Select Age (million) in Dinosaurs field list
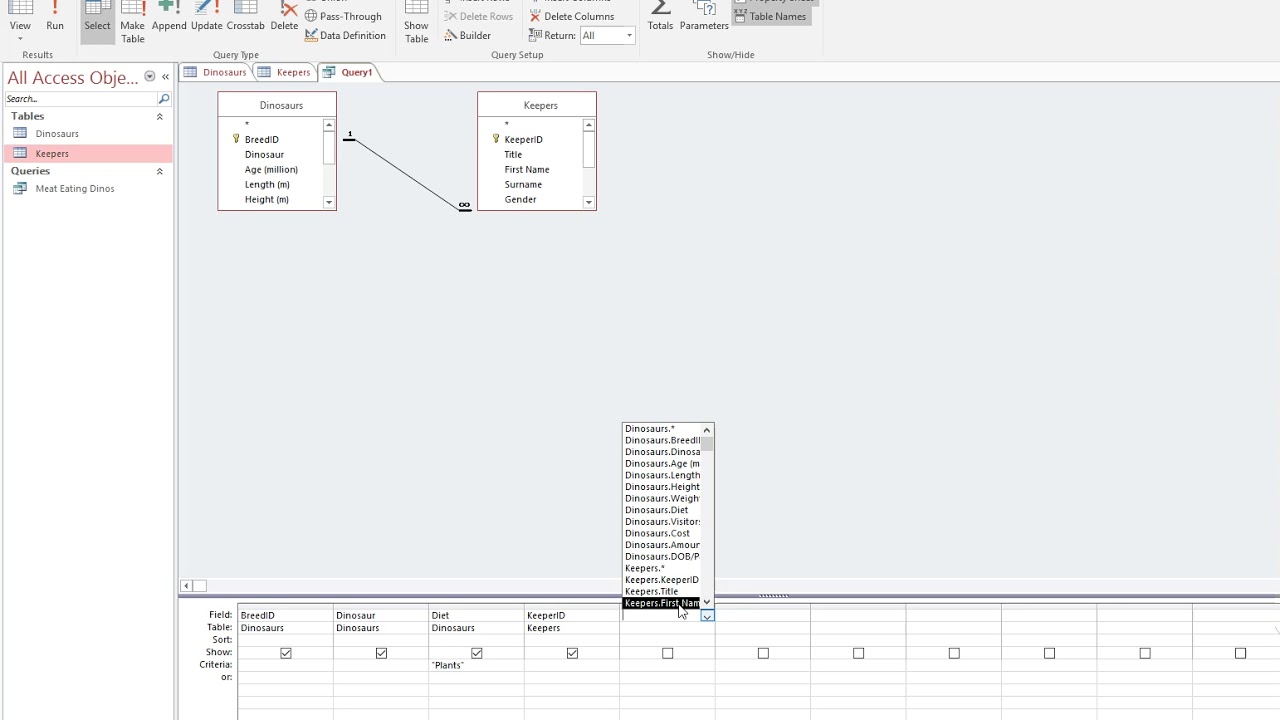The height and width of the screenshot is (720, 1280). [x=271, y=170]
